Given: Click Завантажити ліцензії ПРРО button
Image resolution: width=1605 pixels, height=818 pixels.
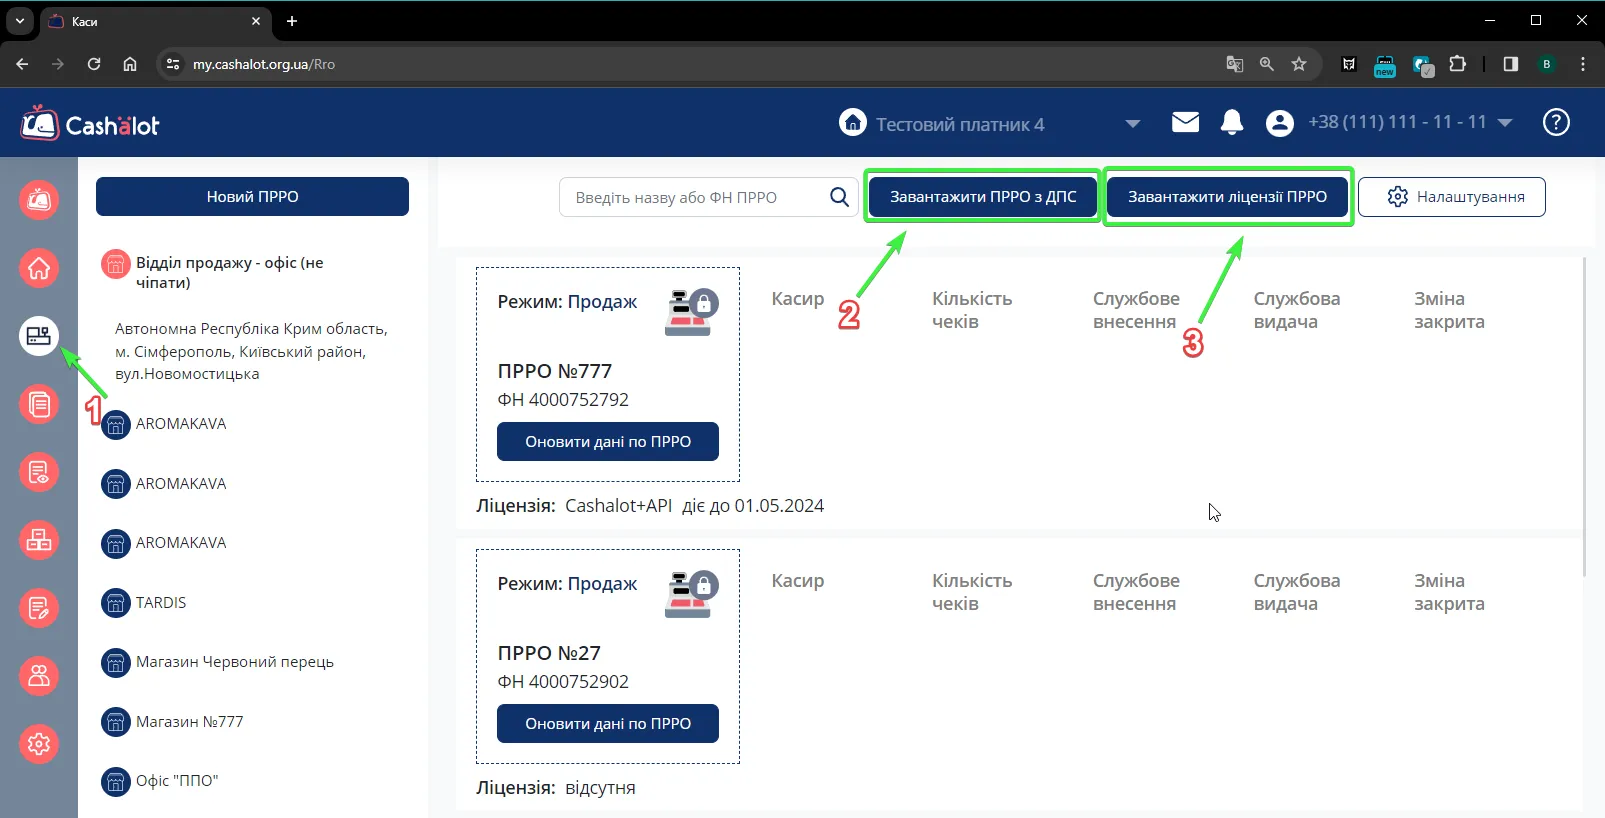Looking at the screenshot, I should pyautogui.click(x=1227, y=196).
